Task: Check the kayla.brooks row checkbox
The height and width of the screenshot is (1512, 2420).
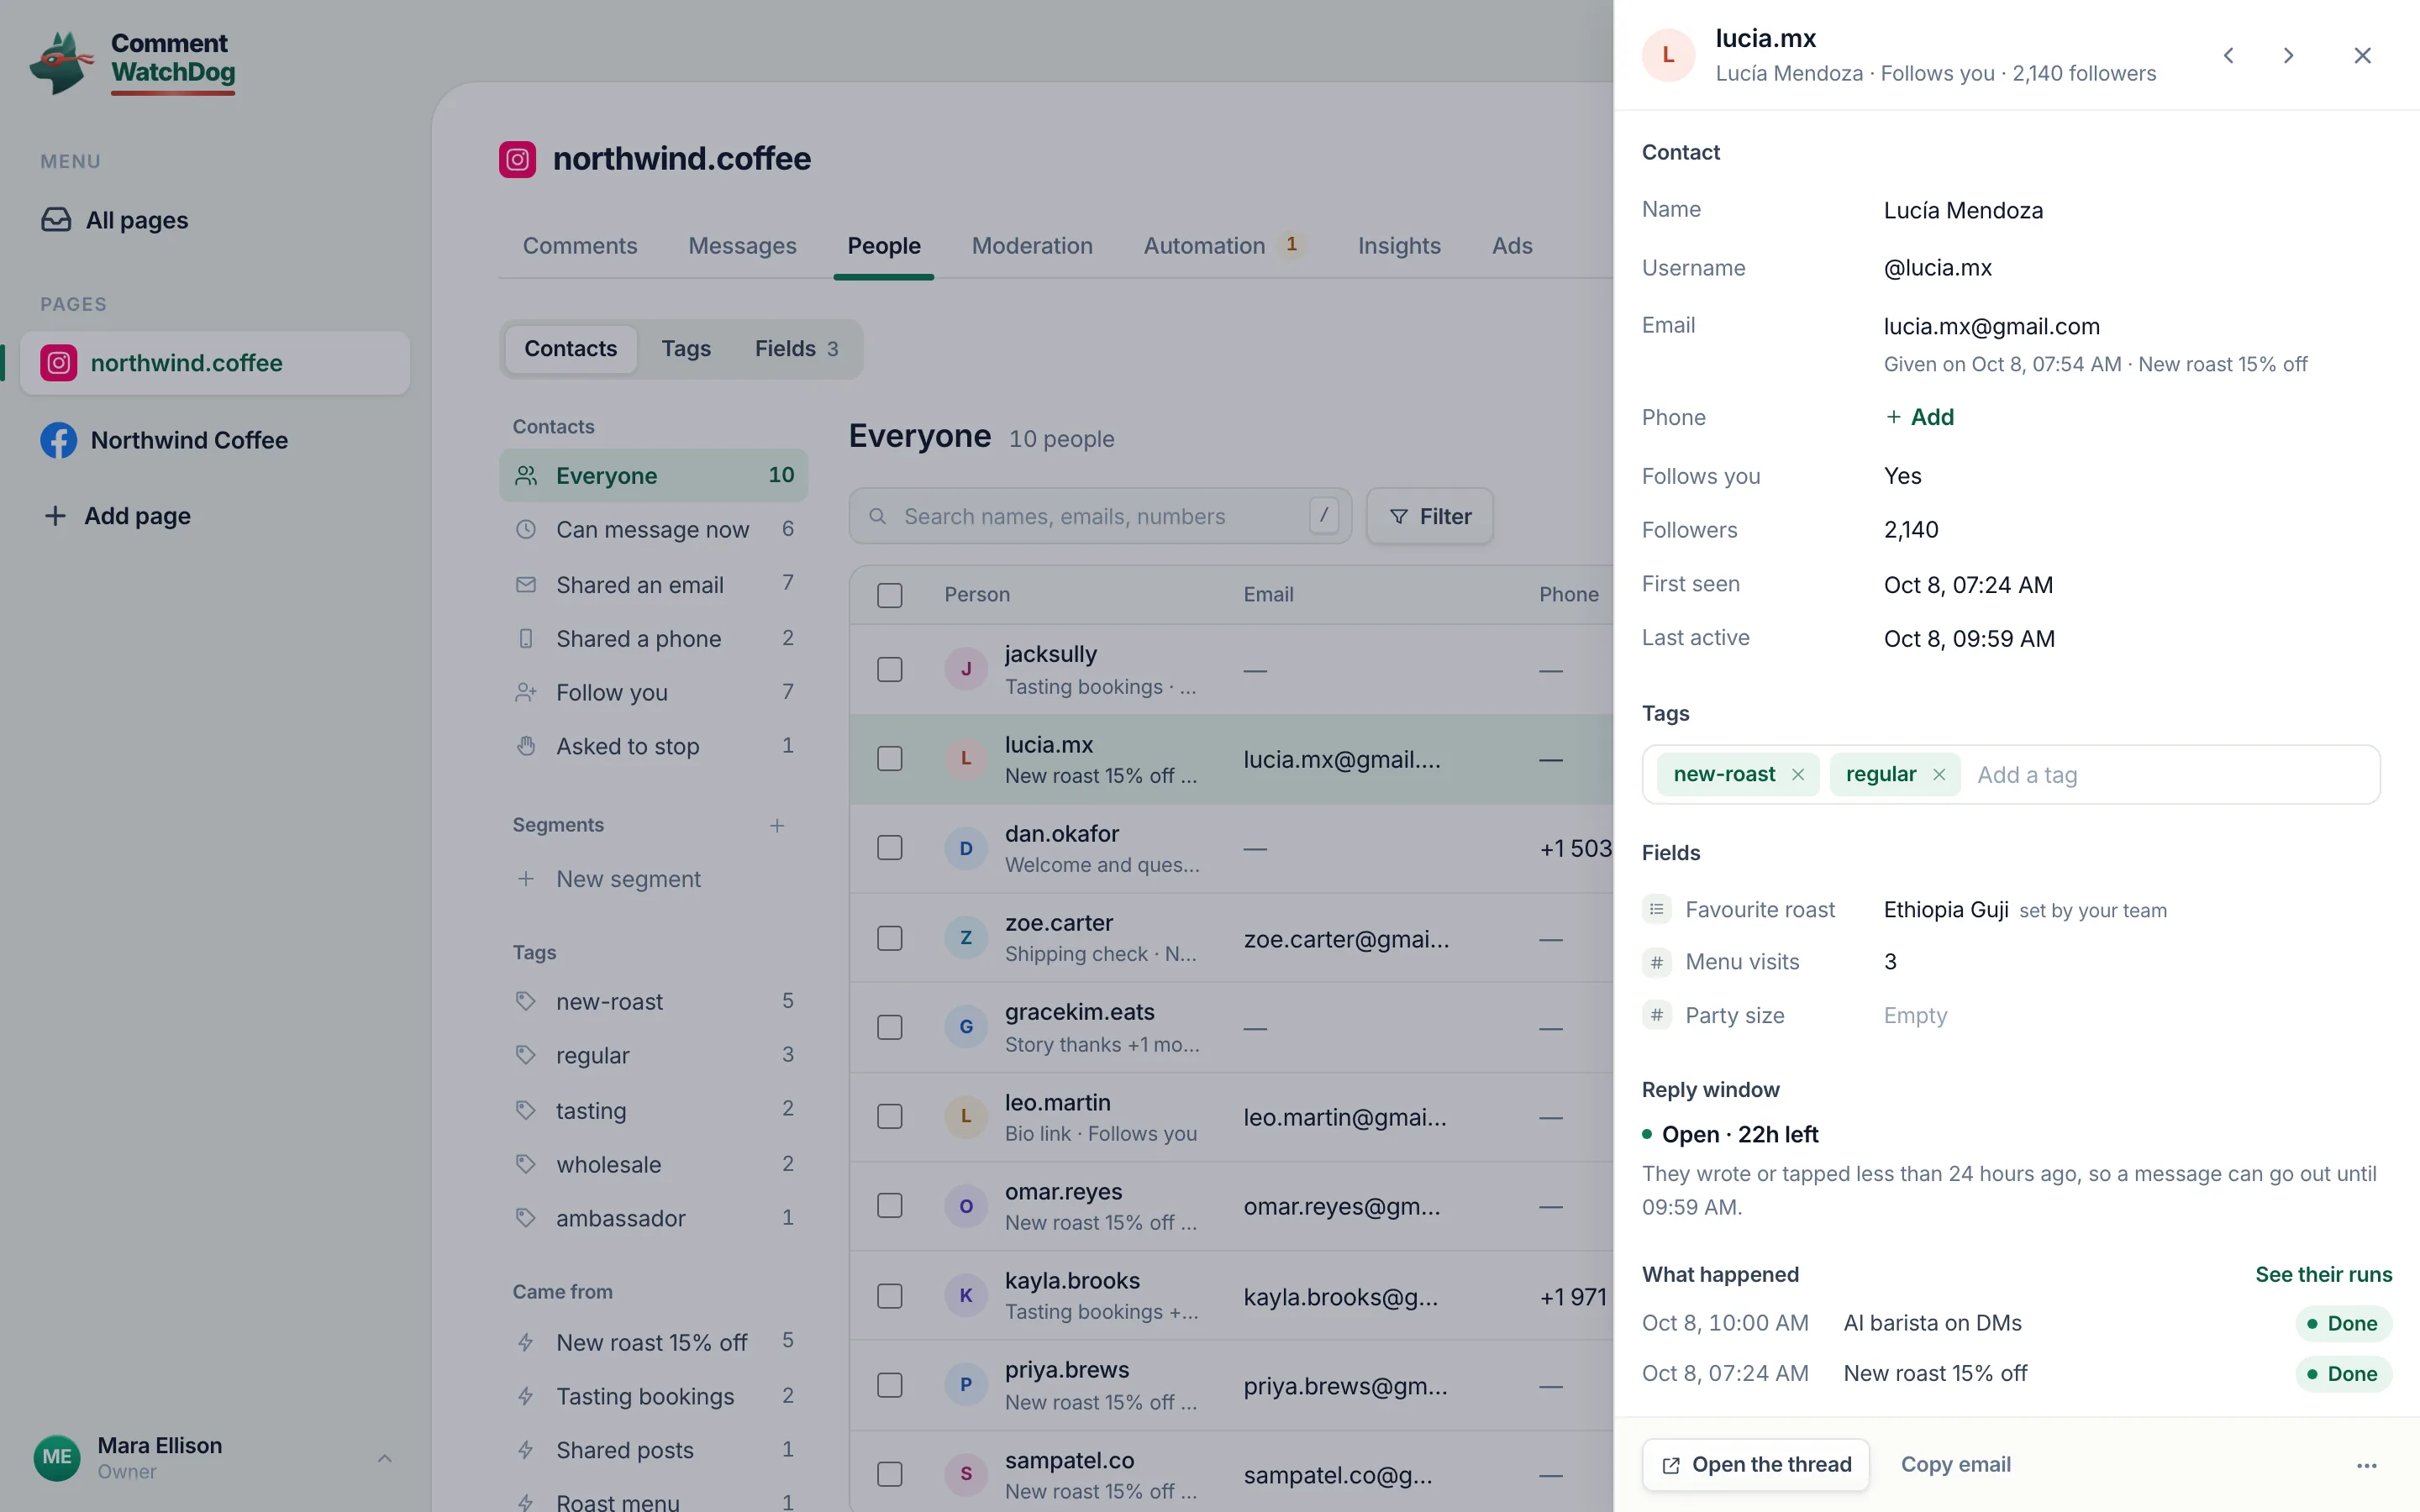Action: pyautogui.click(x=889, y=1296)
